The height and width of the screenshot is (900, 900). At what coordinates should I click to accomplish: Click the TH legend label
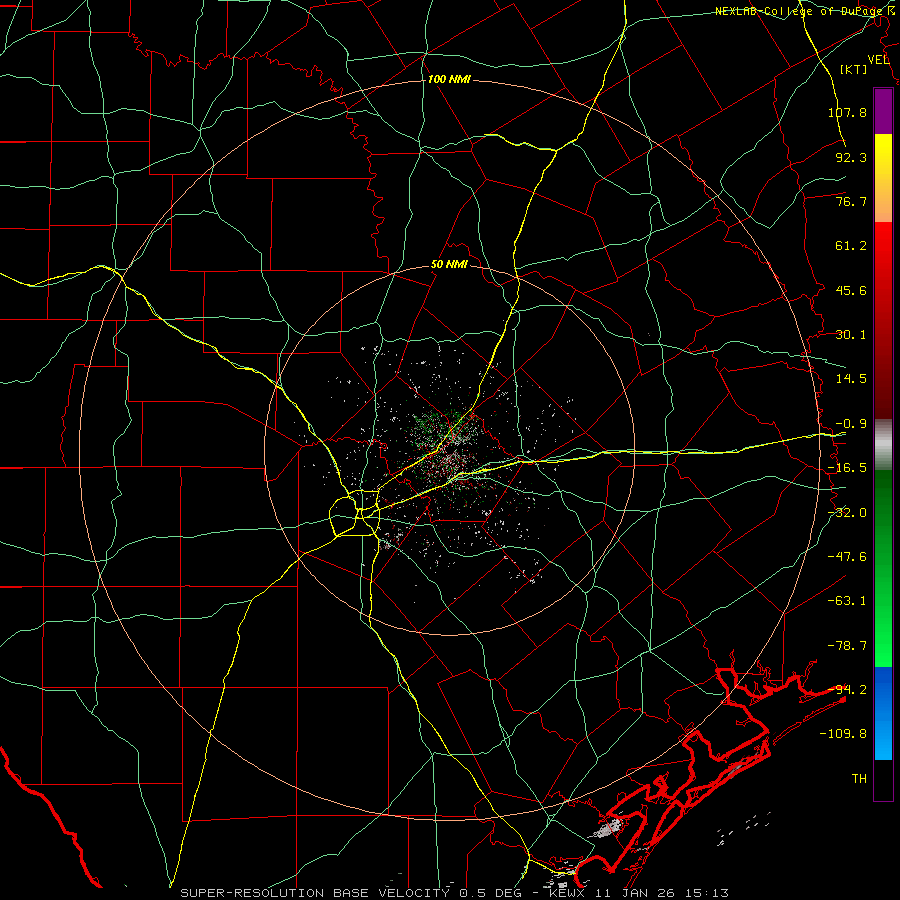(x=859, y=779)
